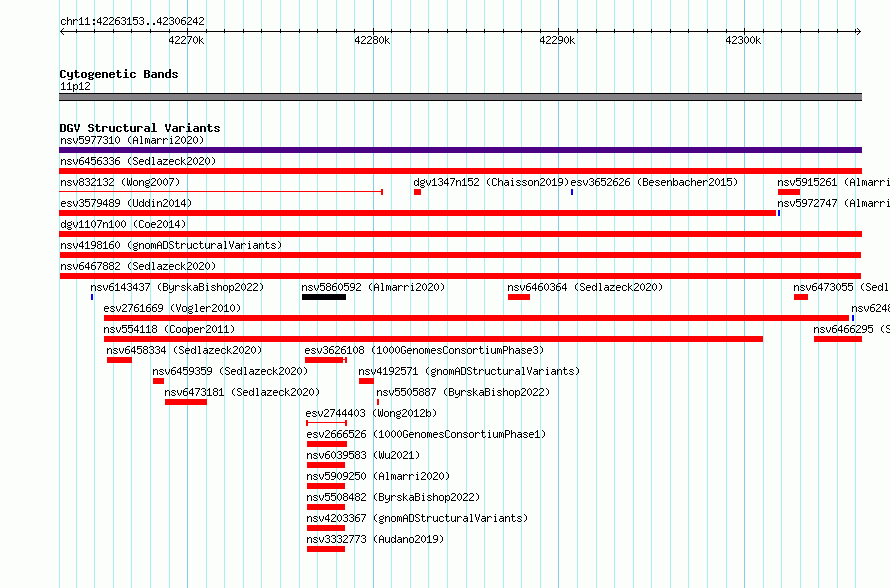
Task: Open nsv4203367 (gnomADStructuralVariants) label
Action: pyautogui.click(x=417, y=518)
